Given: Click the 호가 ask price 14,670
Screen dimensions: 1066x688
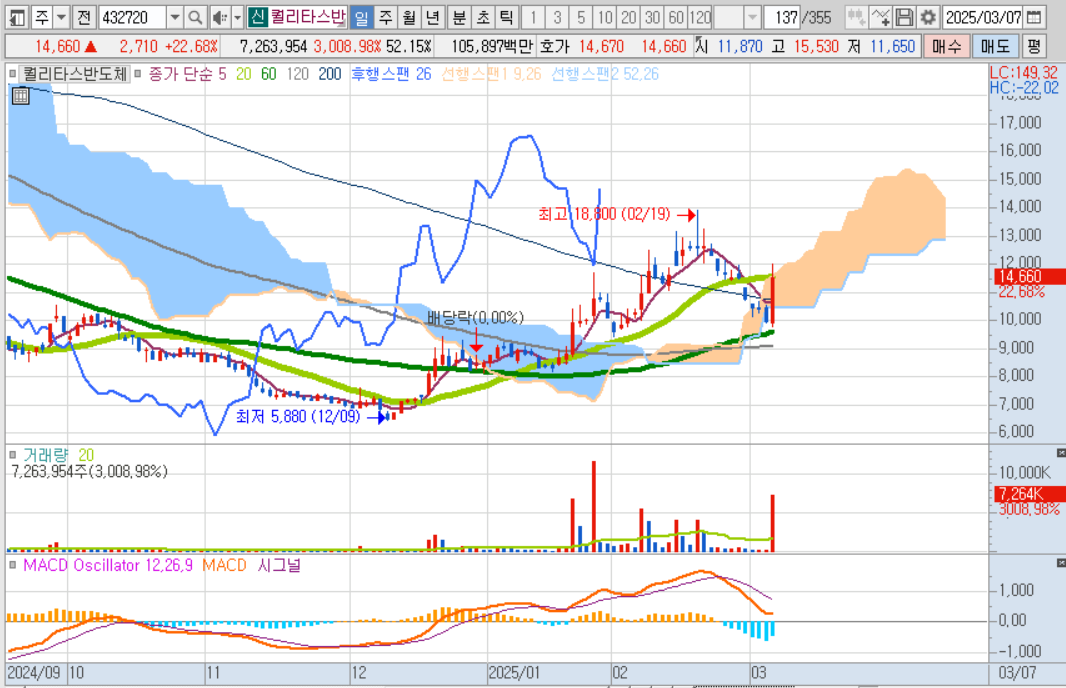Looking at the screenshot, I should click(602, 46).
